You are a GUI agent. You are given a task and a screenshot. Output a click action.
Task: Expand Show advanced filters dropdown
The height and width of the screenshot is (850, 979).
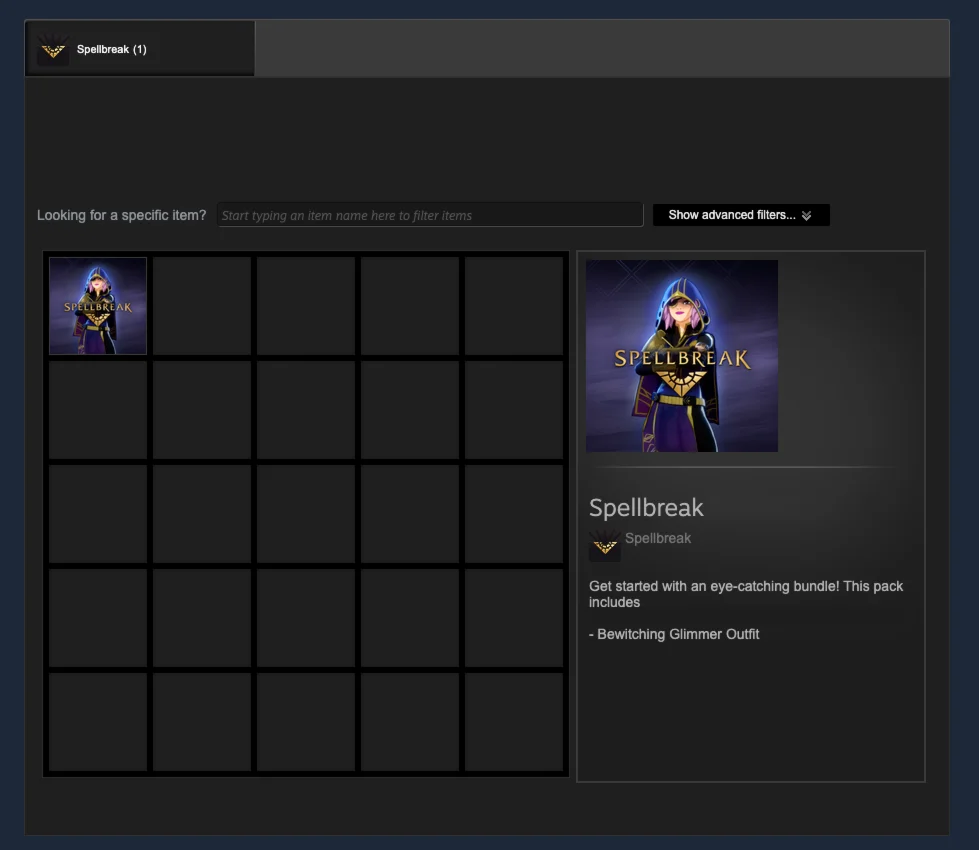(741, 215)
